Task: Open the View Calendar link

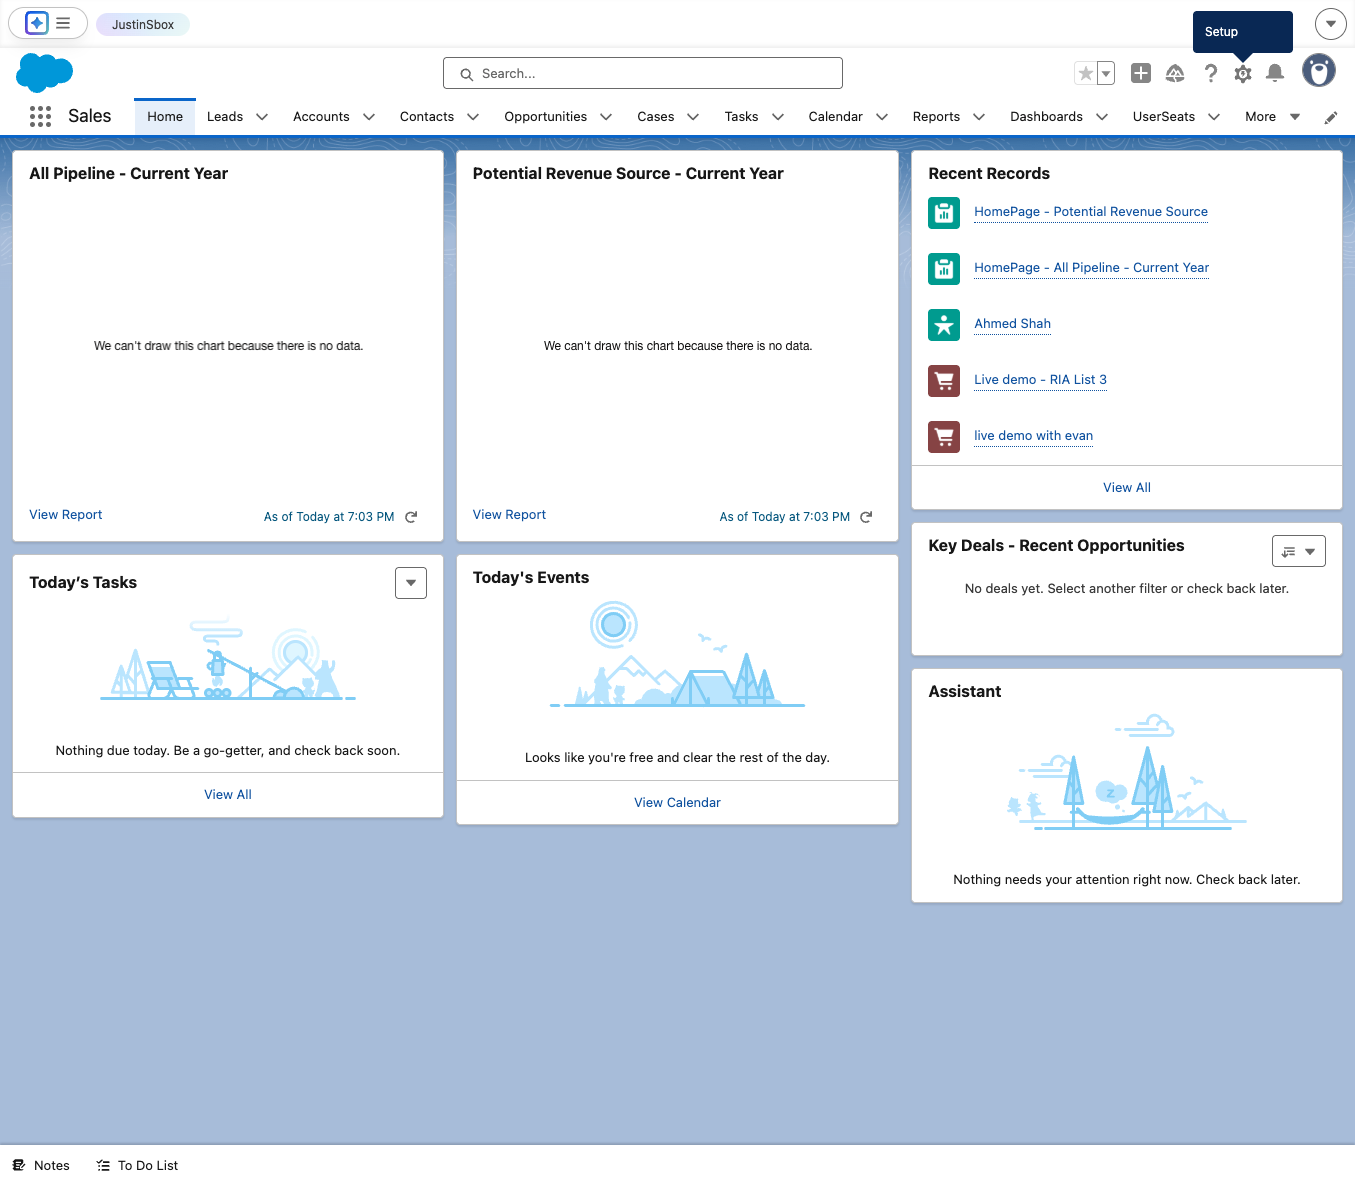Action: pyautogui.click(x=677, y=803)
